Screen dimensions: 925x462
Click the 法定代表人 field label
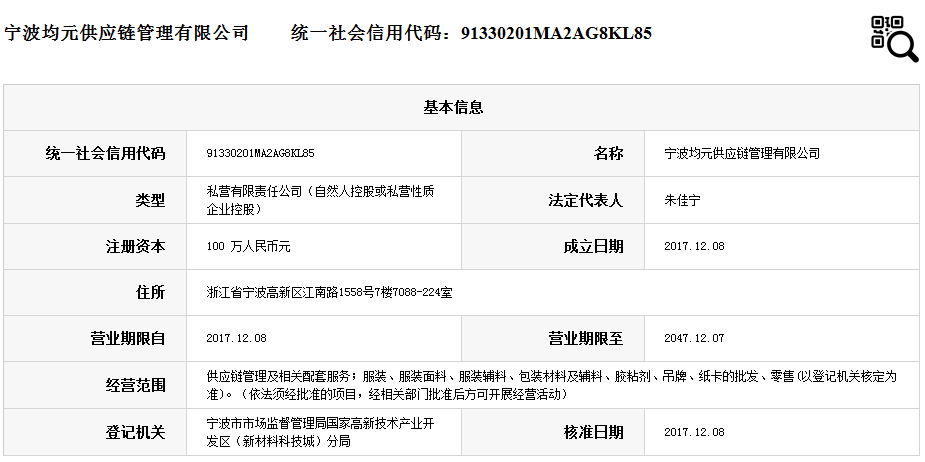click(x=586, y=200)
